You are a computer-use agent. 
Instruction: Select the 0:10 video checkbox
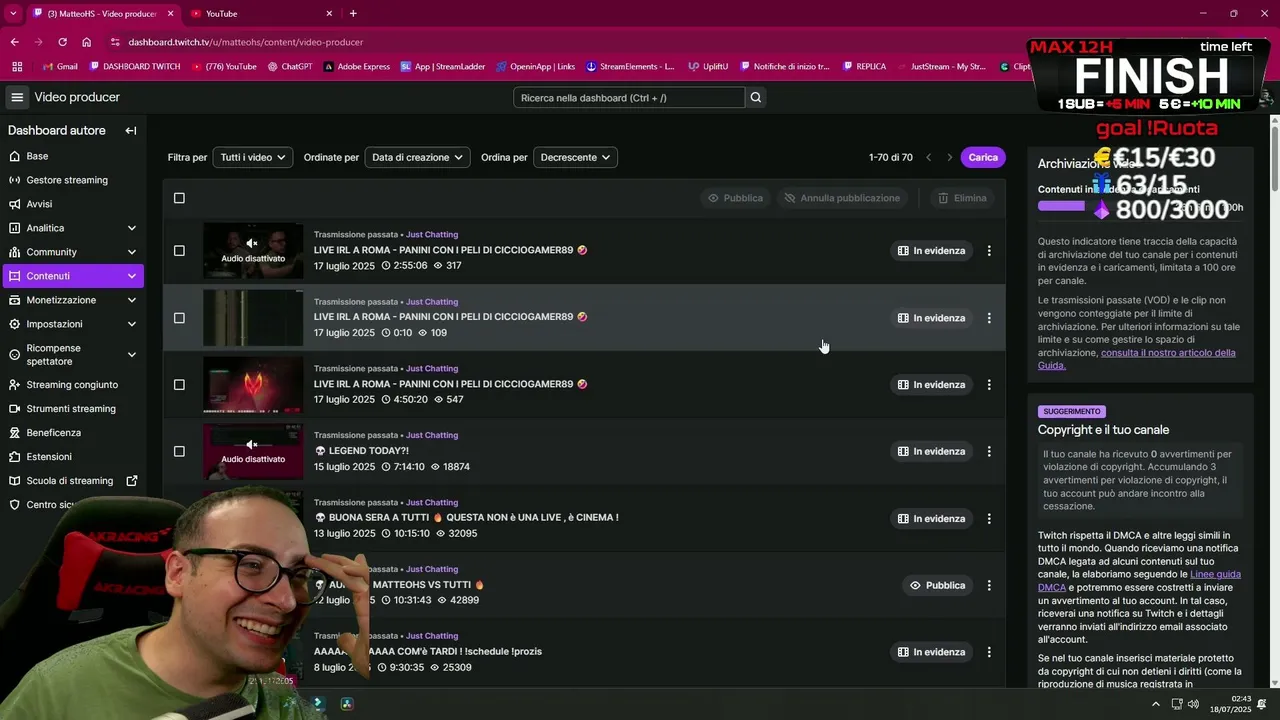click(x=179, y=318)
